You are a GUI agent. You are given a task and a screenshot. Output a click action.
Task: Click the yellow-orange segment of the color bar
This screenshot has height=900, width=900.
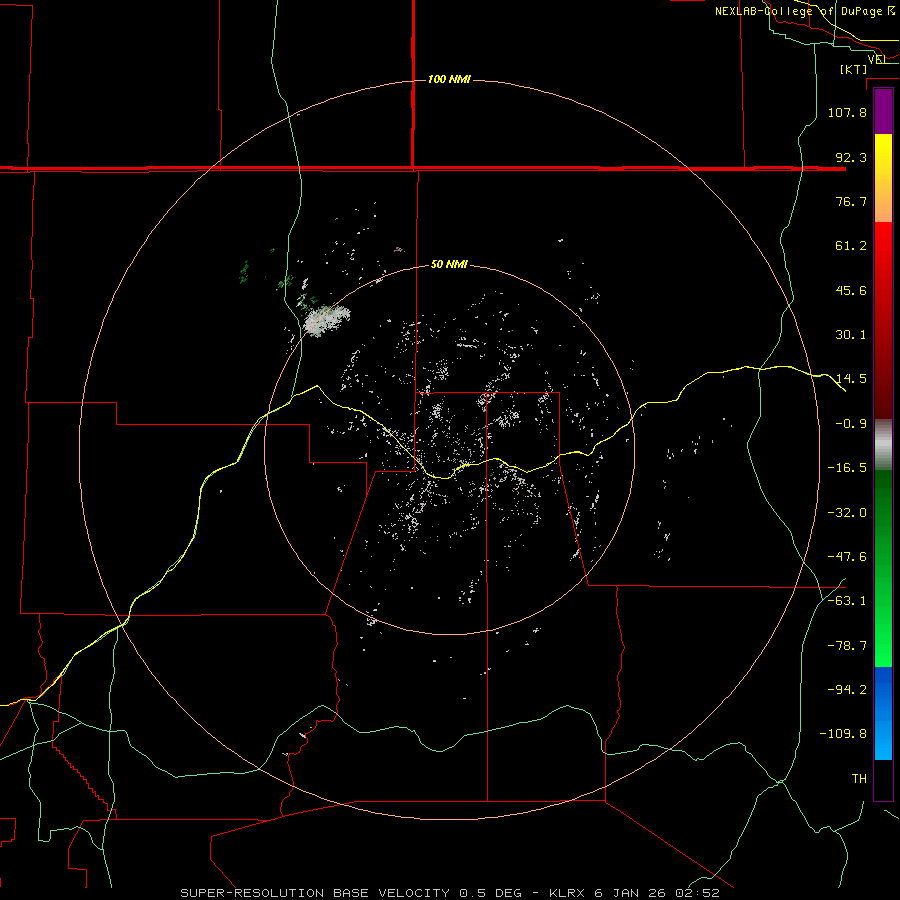pyautogui.click(x=883, y=178)
